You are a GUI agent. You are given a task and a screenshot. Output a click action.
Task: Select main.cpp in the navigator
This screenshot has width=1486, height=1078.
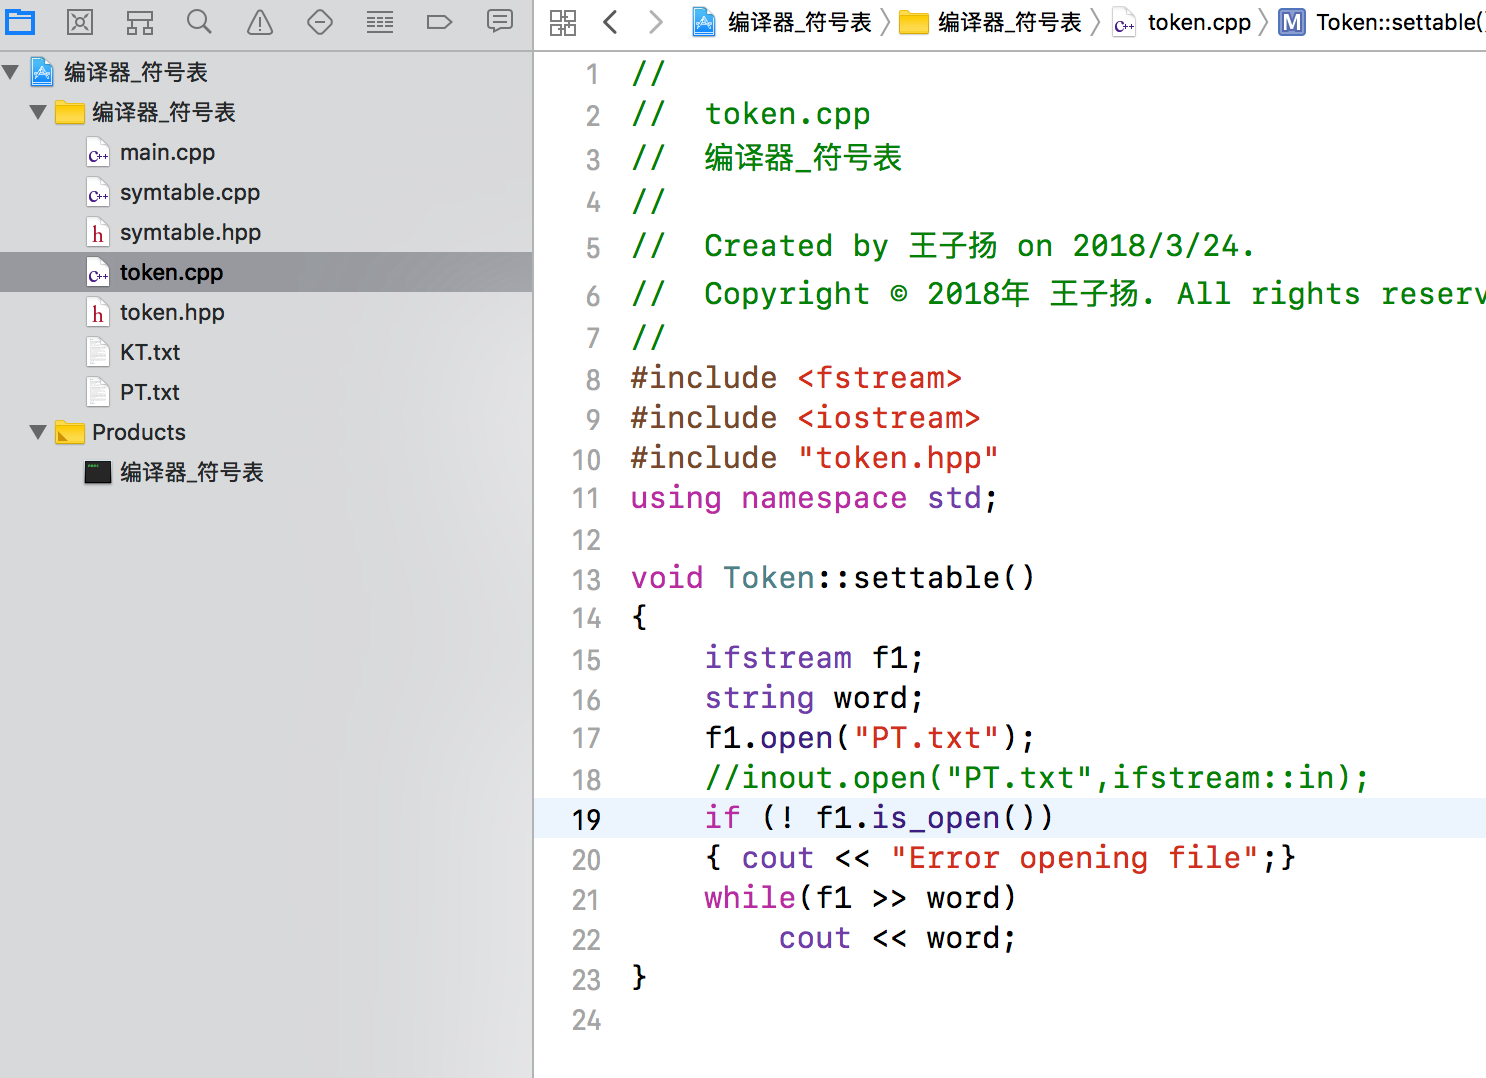(266, 152)
